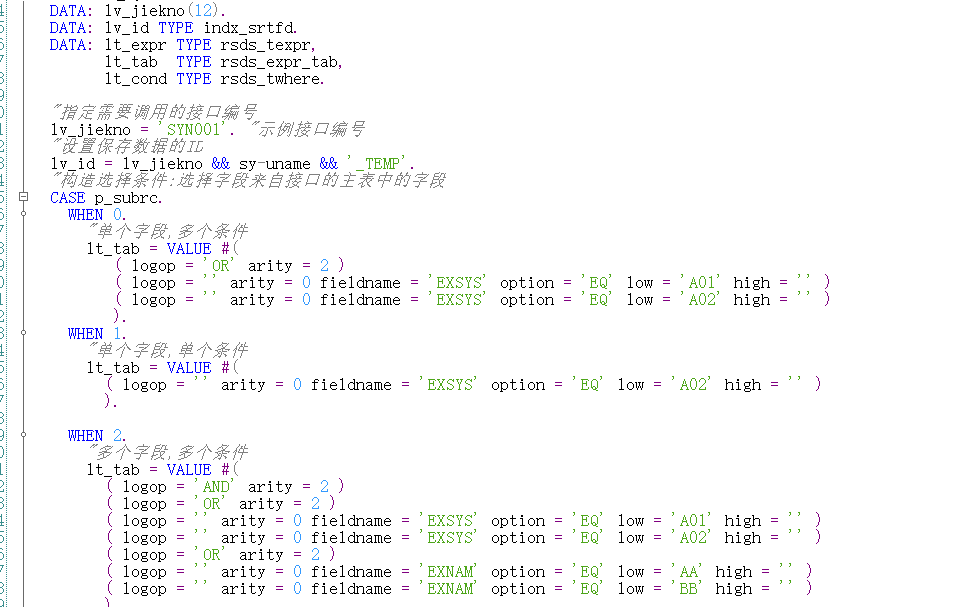Viewport: 955px width, 607px height.
Task: Click 'lt_tab = VALUE #(' under WHEN 1
Action: pyautogui.click(x=163, y=368)
